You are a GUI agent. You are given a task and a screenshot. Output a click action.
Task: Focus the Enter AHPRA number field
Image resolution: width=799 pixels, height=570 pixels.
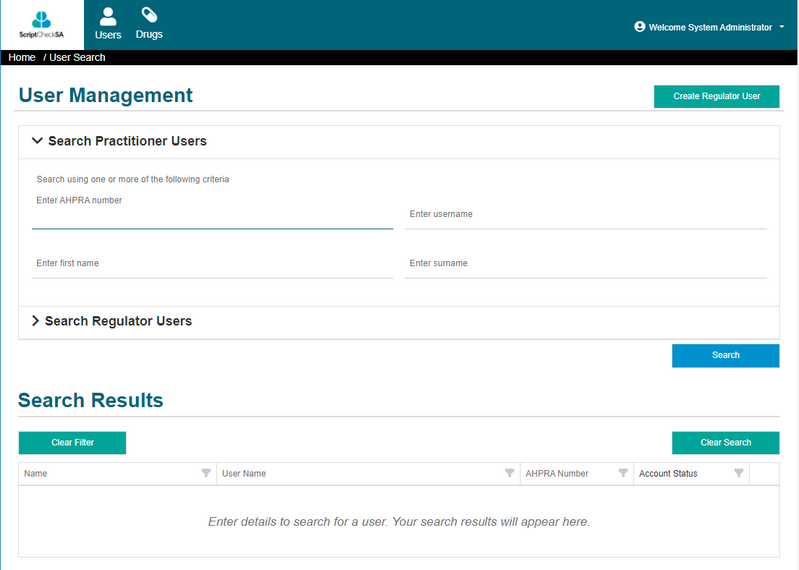pos(212,218)
